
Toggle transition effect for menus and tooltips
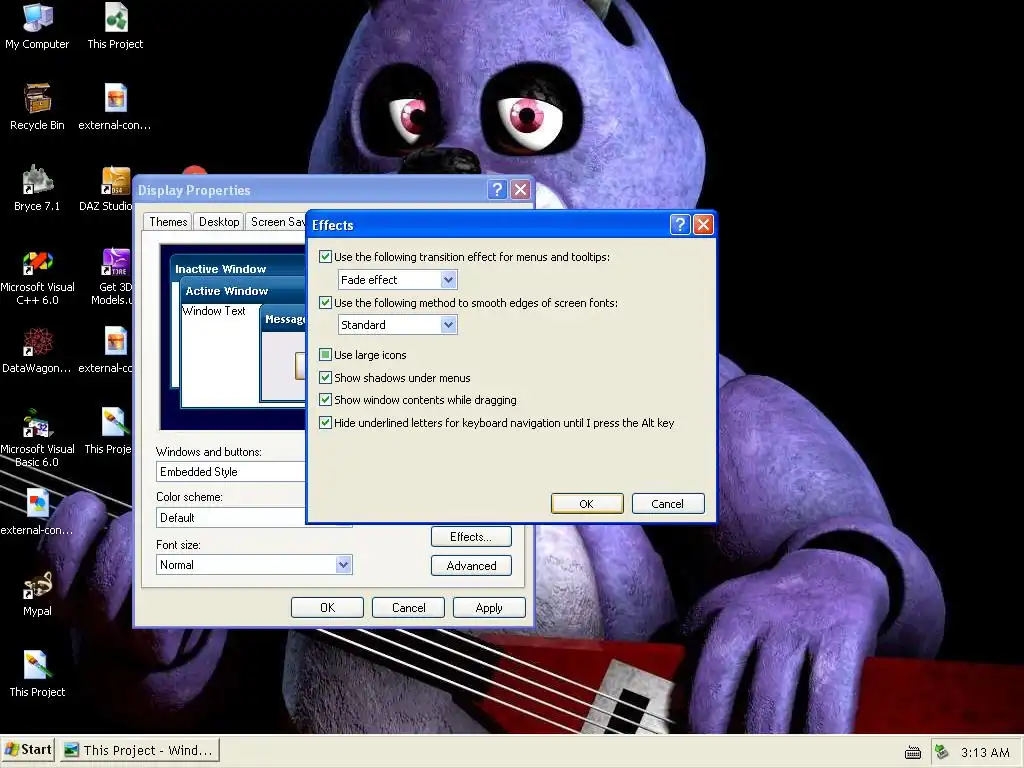click(x=325, y=257)
